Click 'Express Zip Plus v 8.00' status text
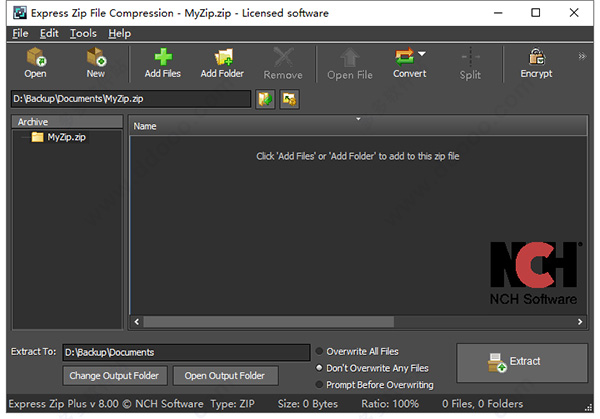 [64, 404]
